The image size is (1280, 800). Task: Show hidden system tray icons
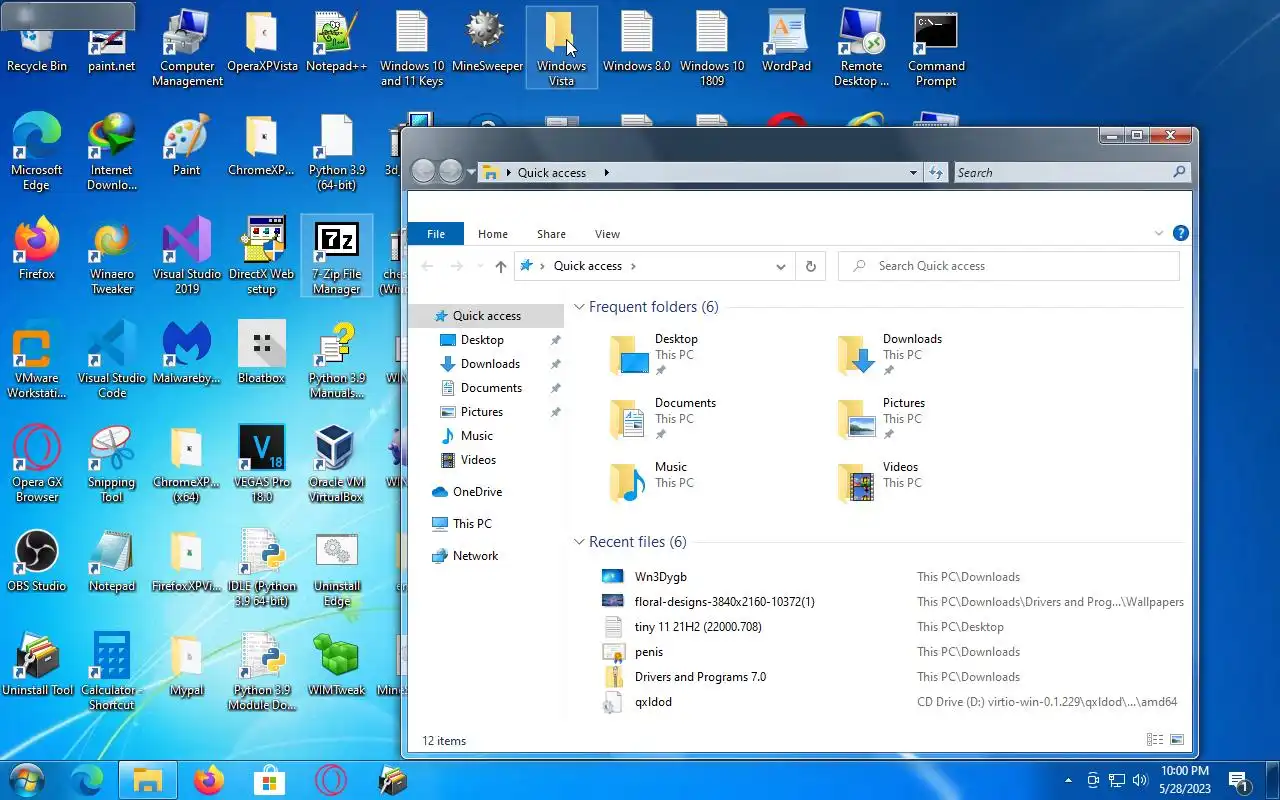pos(1068,780)
